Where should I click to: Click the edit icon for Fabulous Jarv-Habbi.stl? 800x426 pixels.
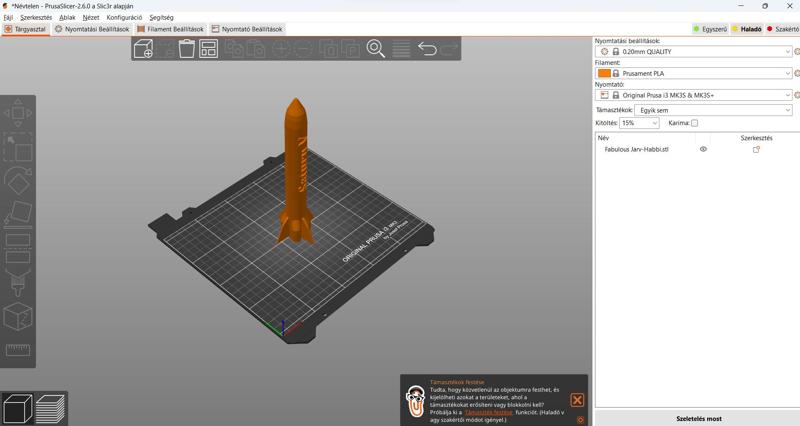756,149
